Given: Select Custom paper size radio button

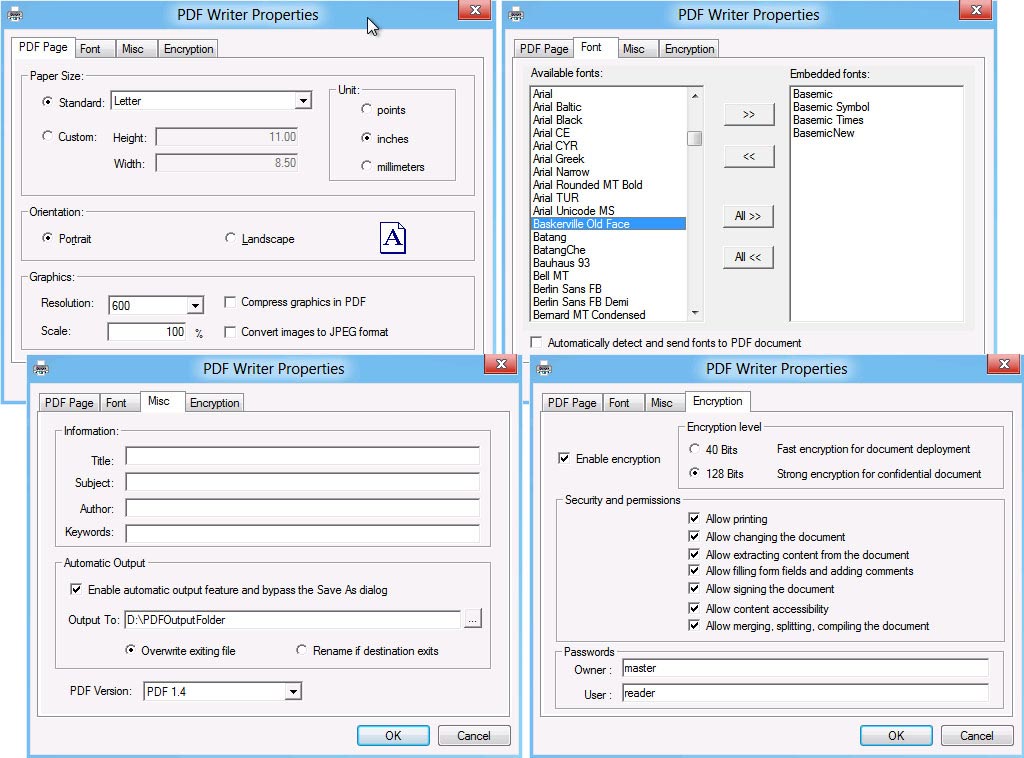Looking at the screenshot, I should pos(47,136).
